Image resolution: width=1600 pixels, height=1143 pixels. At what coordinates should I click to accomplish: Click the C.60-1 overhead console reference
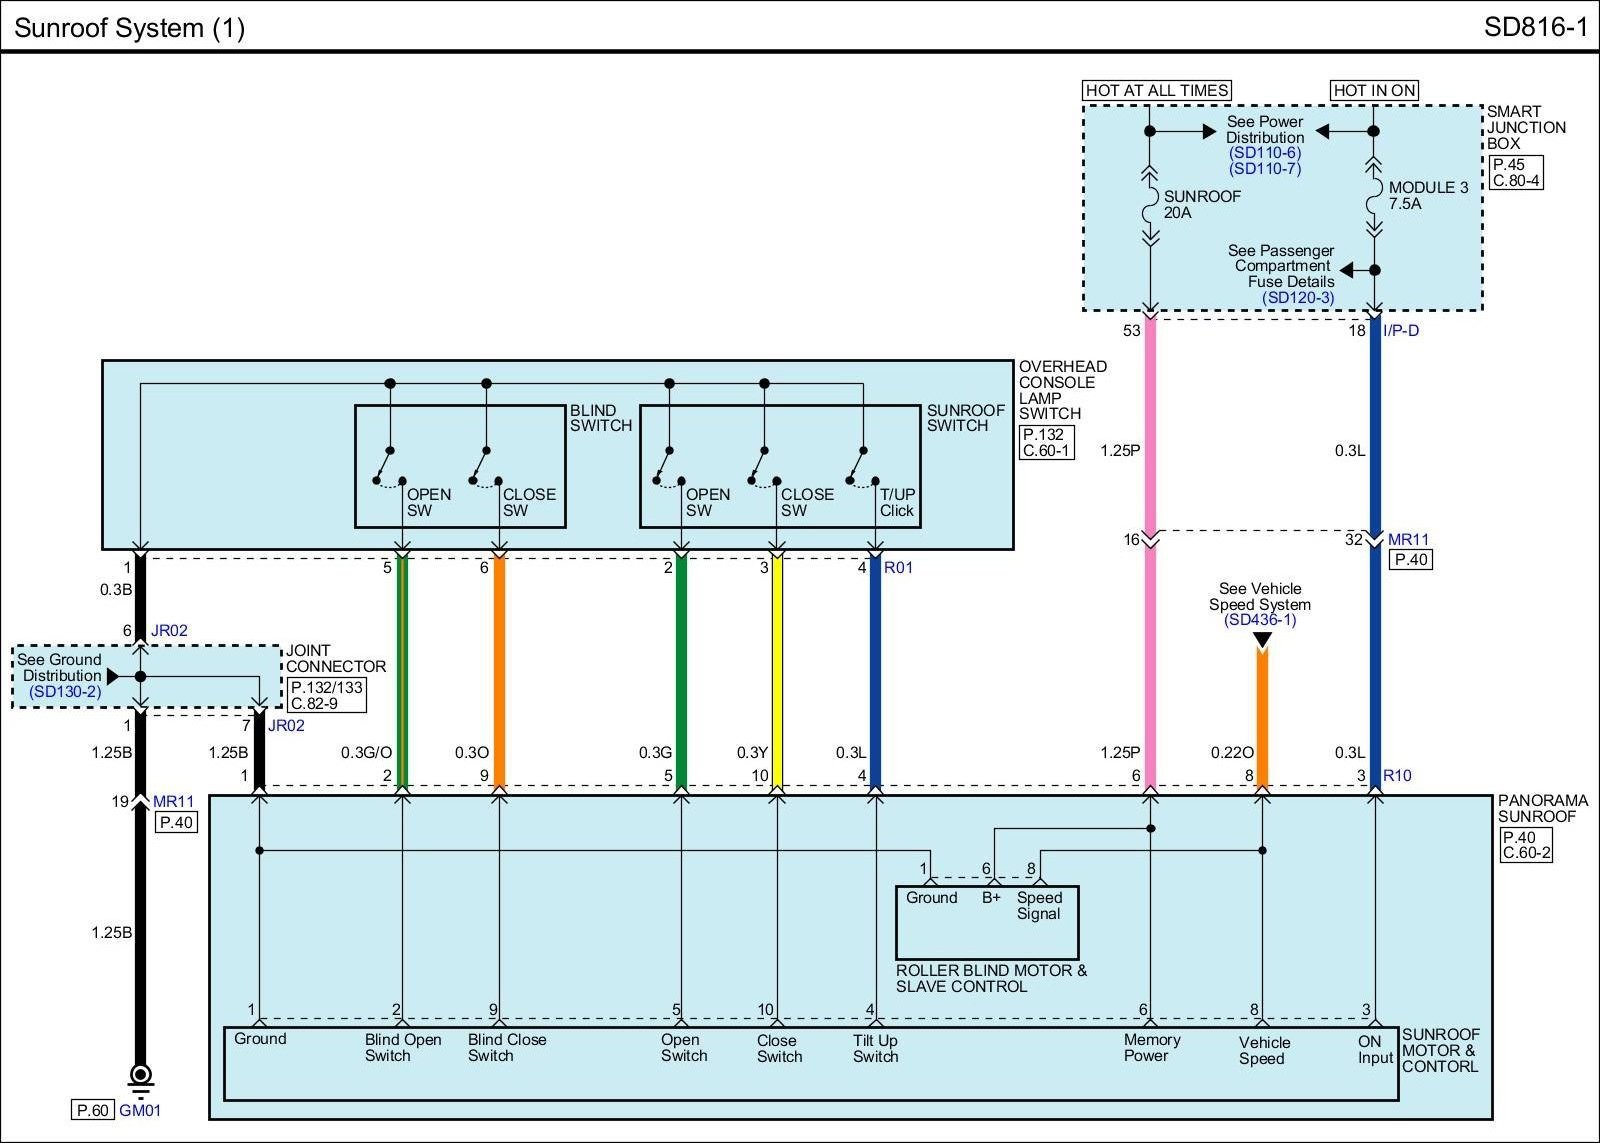(1046, 451)
